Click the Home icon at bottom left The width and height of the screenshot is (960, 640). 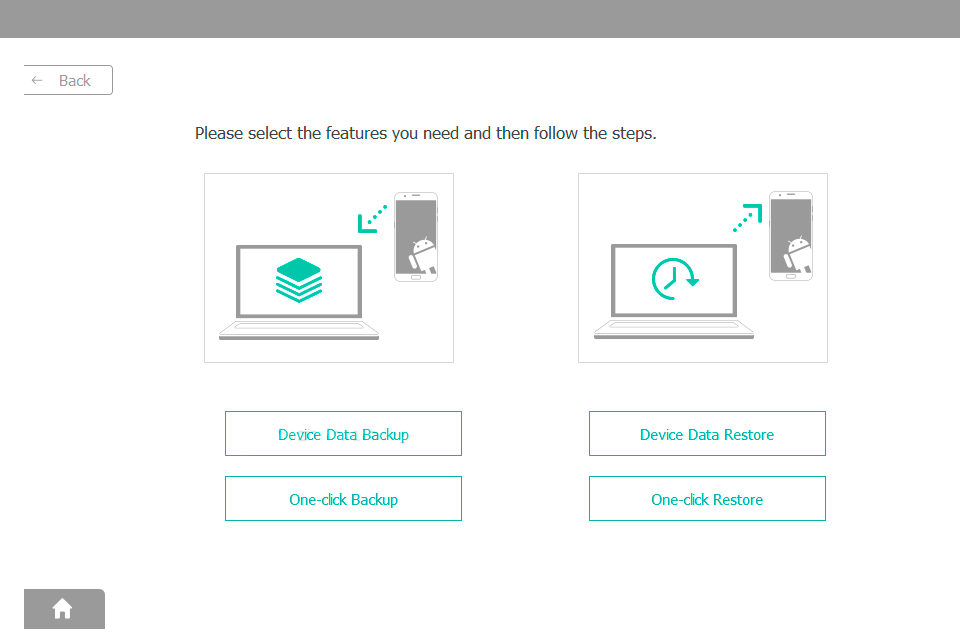(62, 608)
